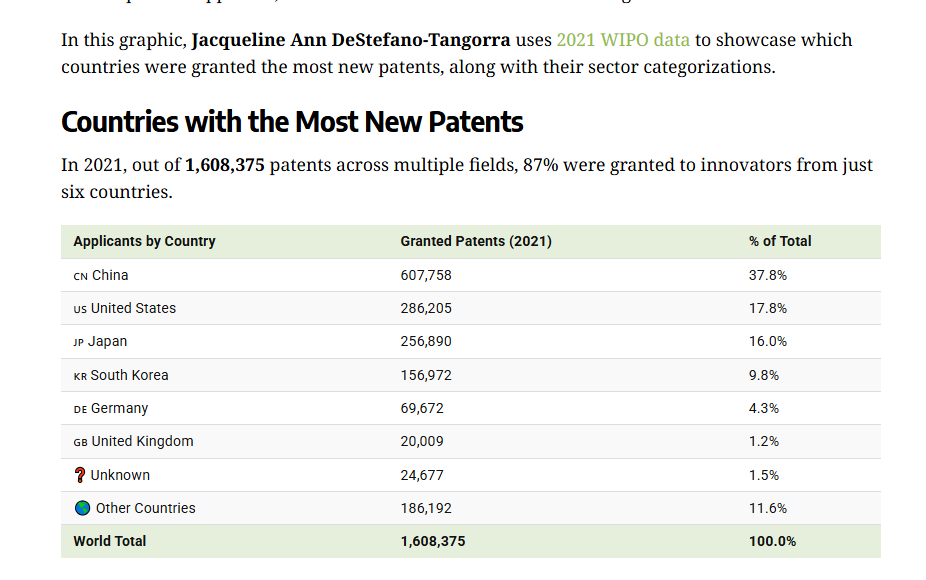
Task: Click the red question mark icon
Action: click(81, 475)
